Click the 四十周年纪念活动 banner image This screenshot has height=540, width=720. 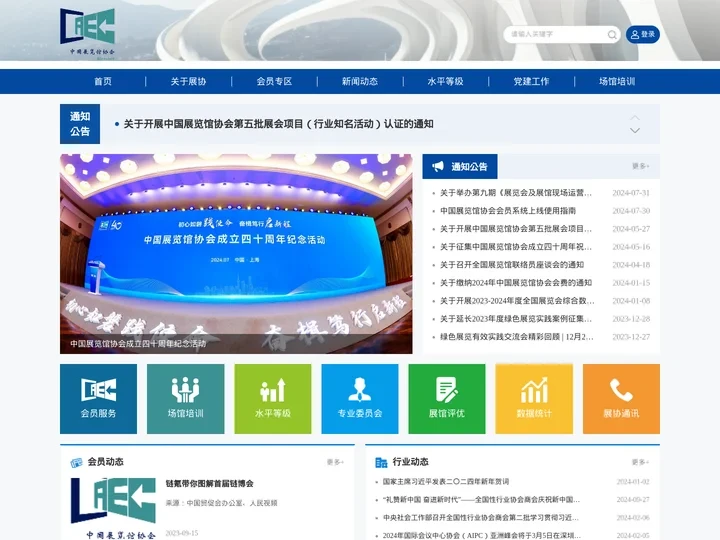(236, 253)
